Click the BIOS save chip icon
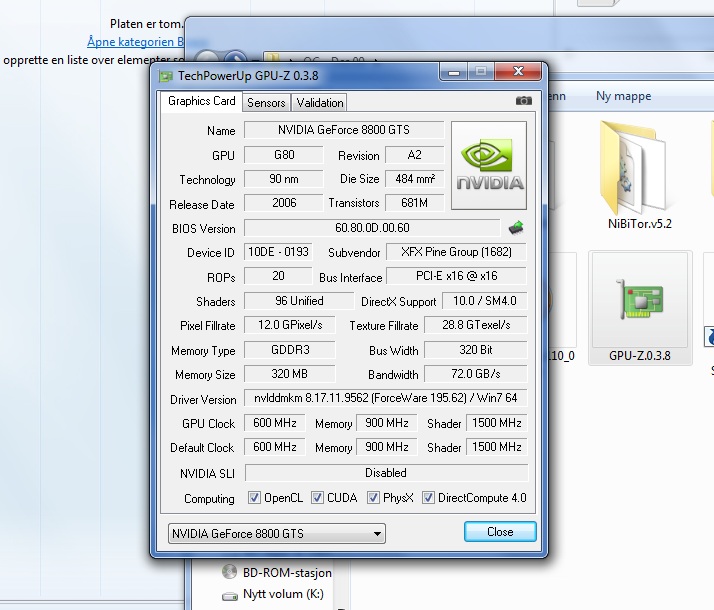714x610 pixels. click(516, 228)
